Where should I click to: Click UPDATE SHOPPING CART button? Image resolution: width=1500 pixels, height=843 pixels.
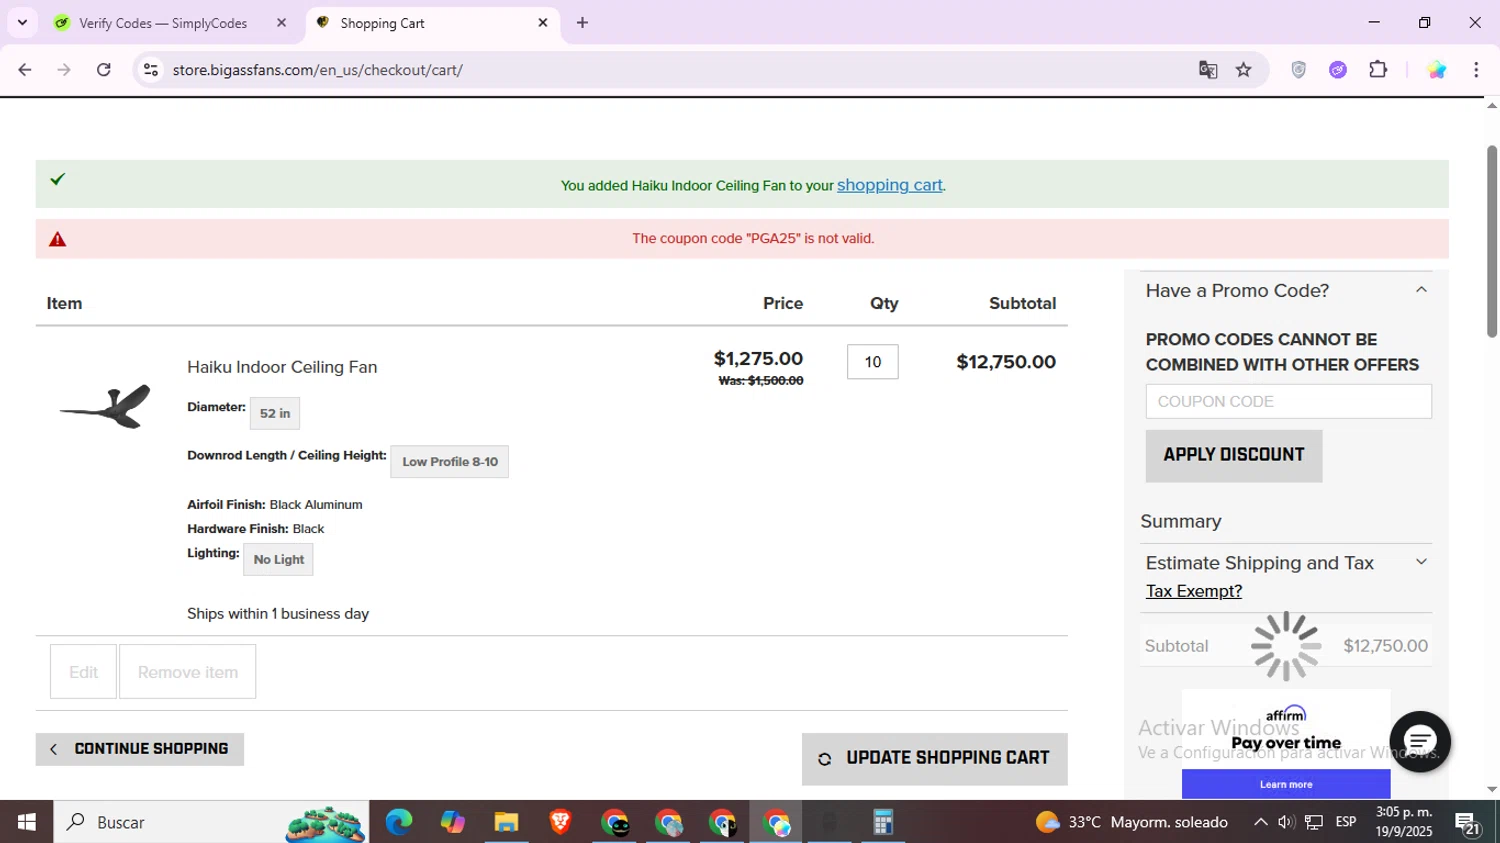(x=935, y=759)
